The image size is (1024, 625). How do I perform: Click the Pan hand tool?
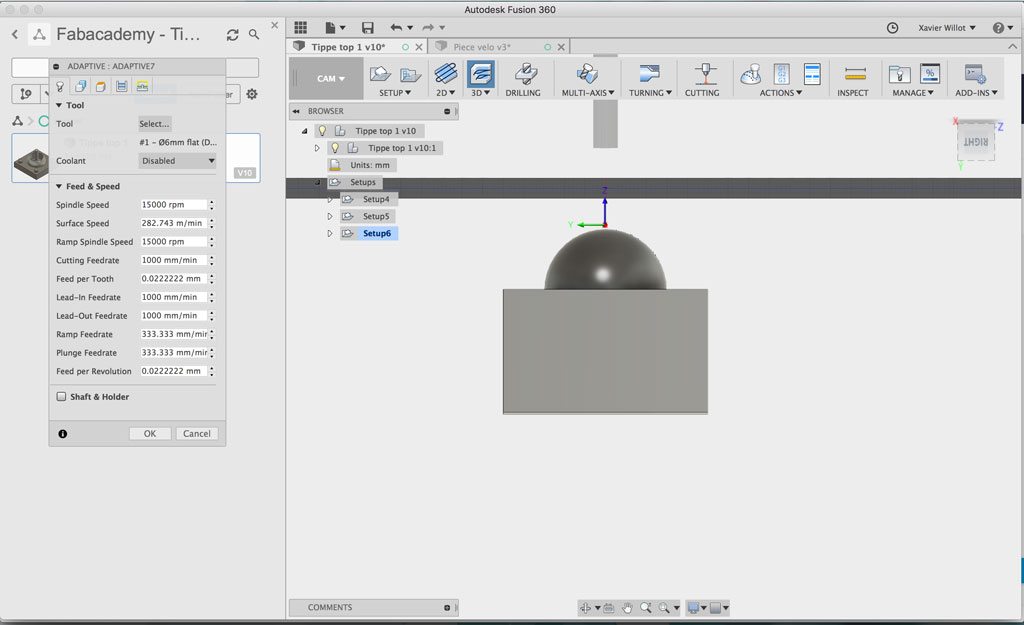point(627,608)
